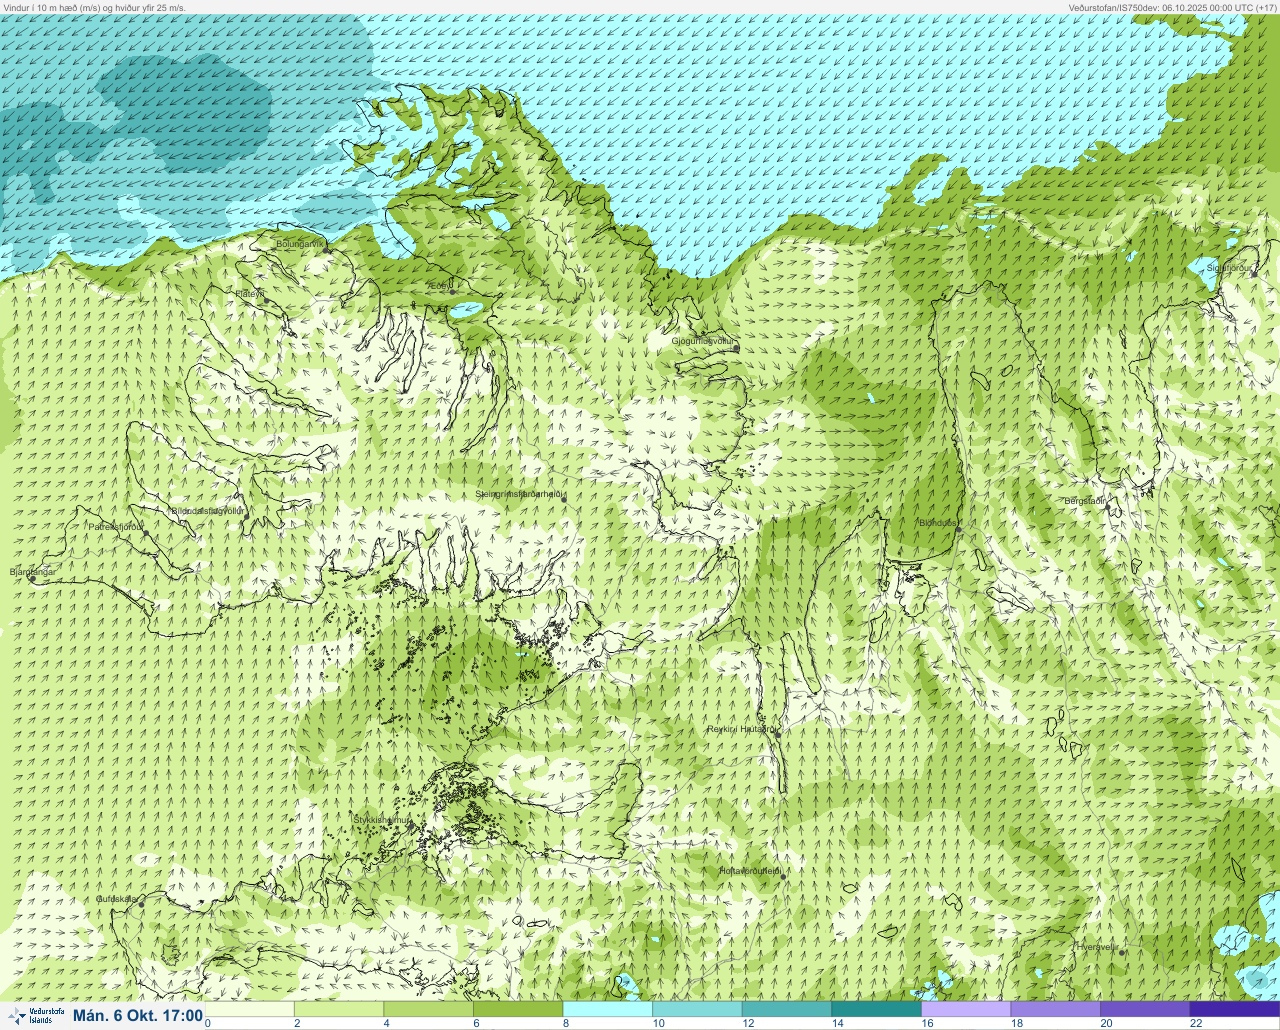Click the Flateyri station label
Viewport: 1280px width, 1030px height.
250,294
